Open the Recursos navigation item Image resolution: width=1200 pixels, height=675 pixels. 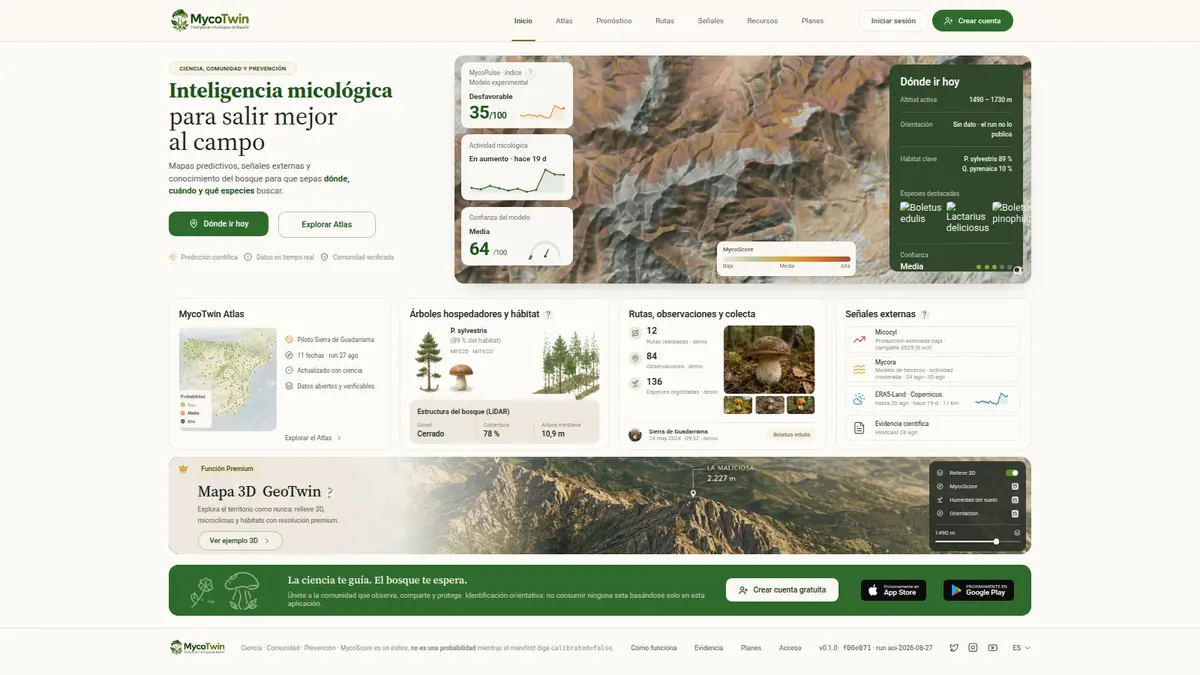pos(762,21)
